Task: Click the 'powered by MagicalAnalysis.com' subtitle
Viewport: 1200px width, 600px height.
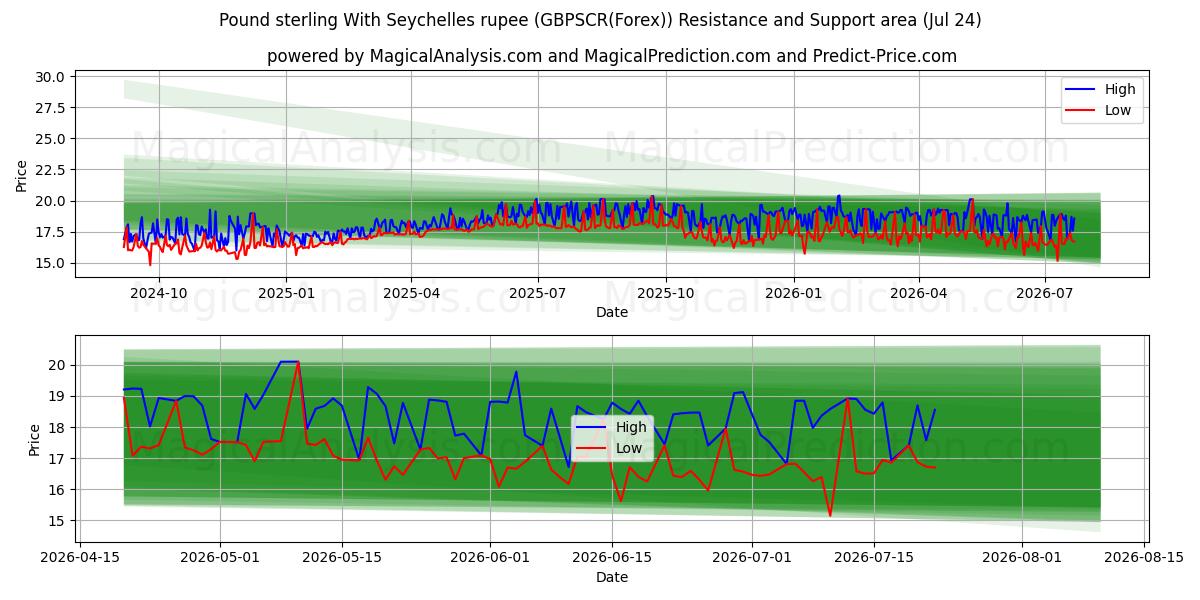Action: point(612,56)
